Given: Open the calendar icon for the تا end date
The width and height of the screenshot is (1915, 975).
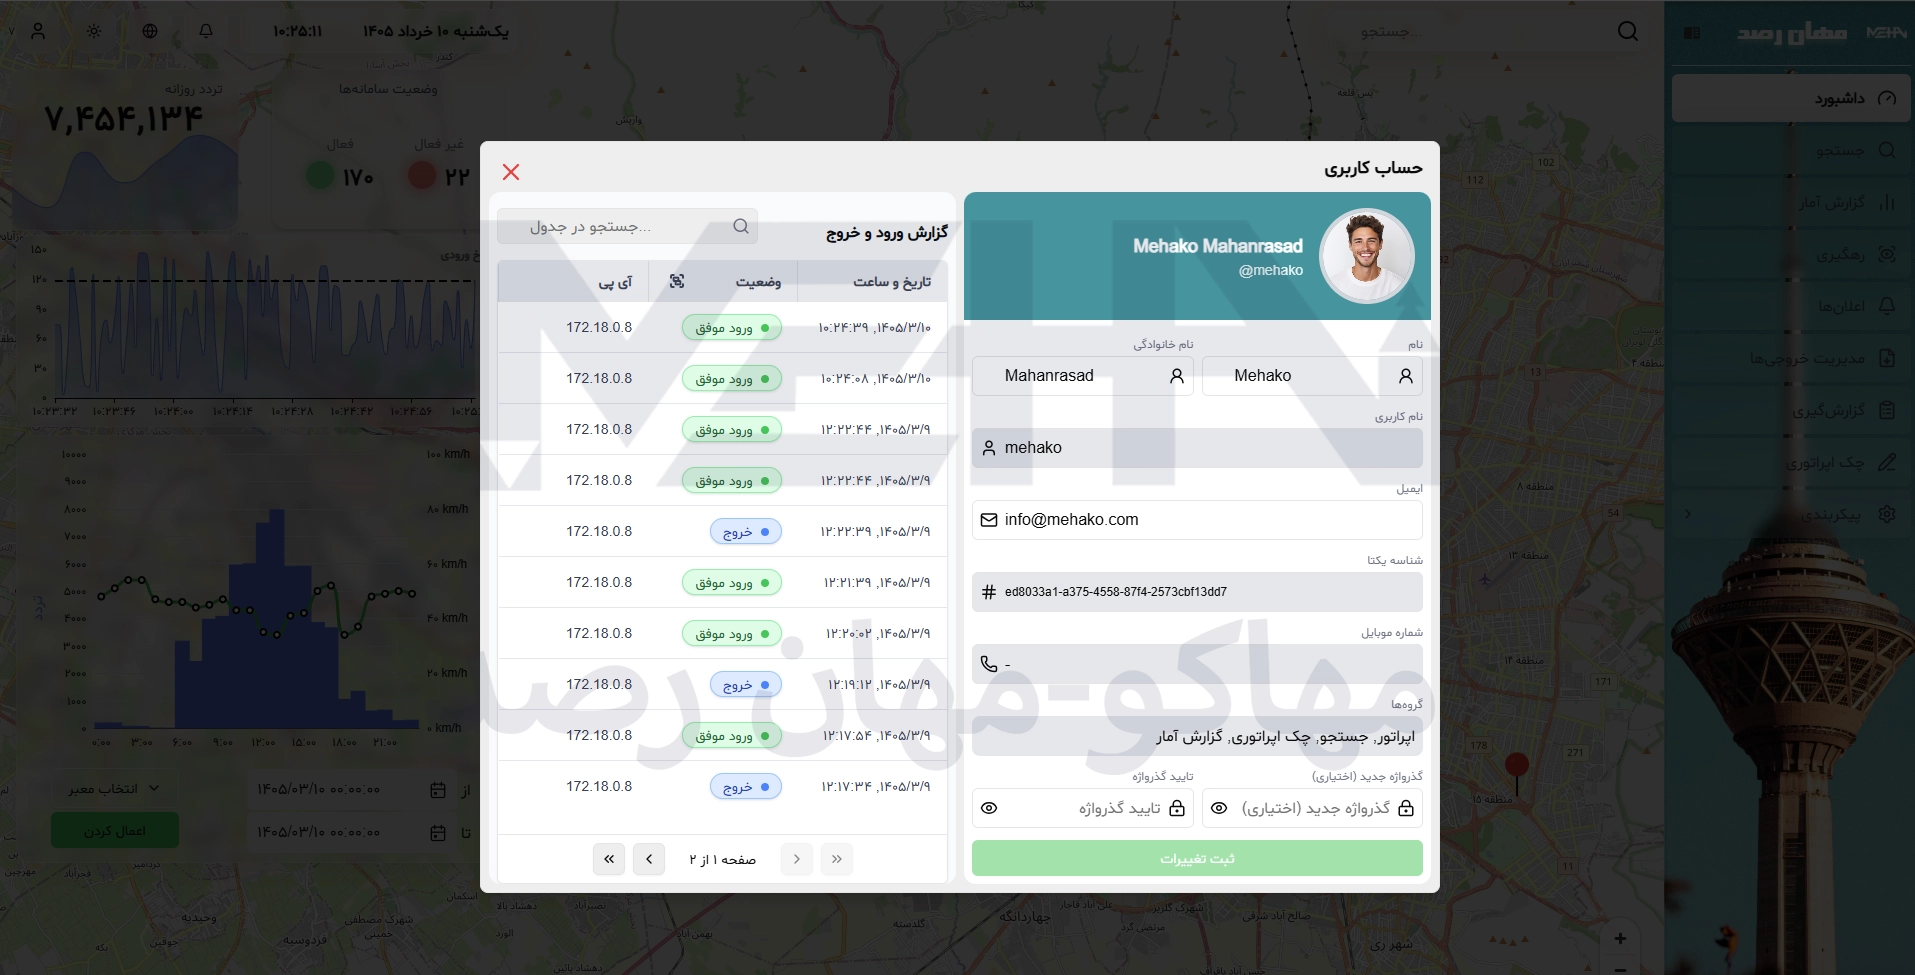Looking at the screenshot, I should tap(438, 832).
